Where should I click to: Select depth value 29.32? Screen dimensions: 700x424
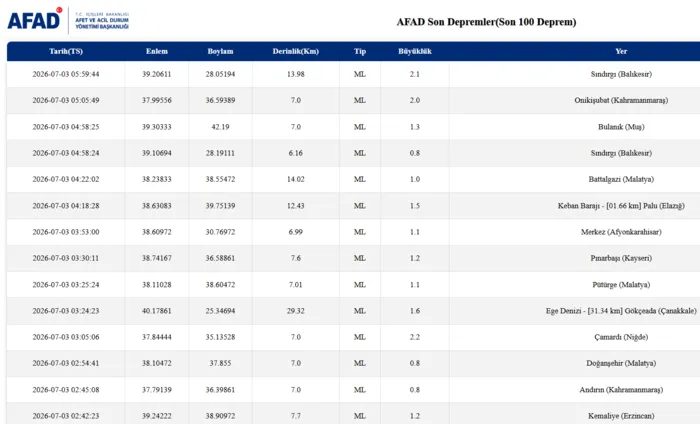[x=296, y=311]
